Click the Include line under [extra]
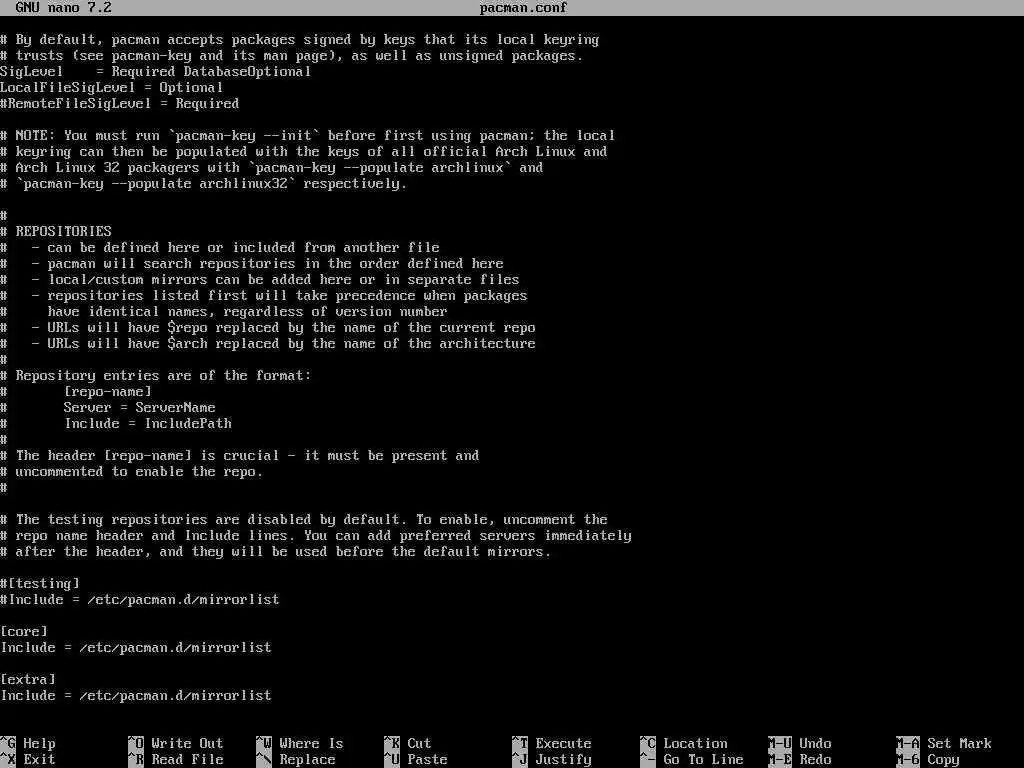The width and height of the screenshot is (1024, 768). 136,696
